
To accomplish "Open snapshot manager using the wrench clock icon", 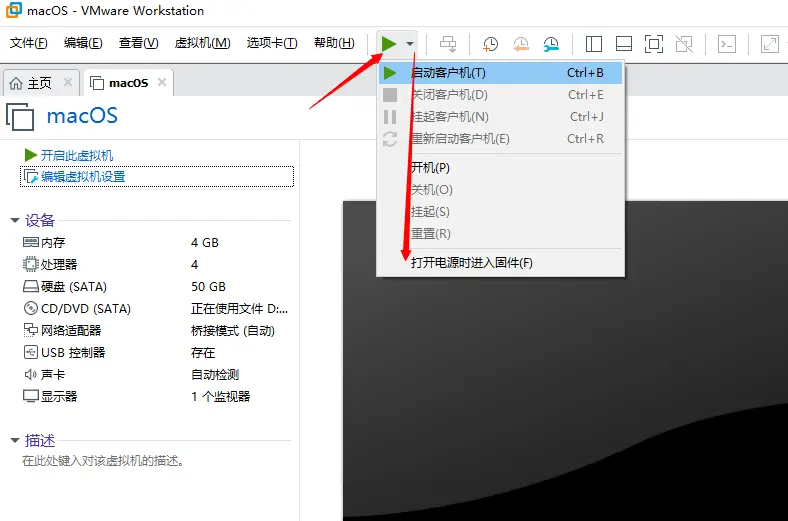I will (x=551, y=44).
